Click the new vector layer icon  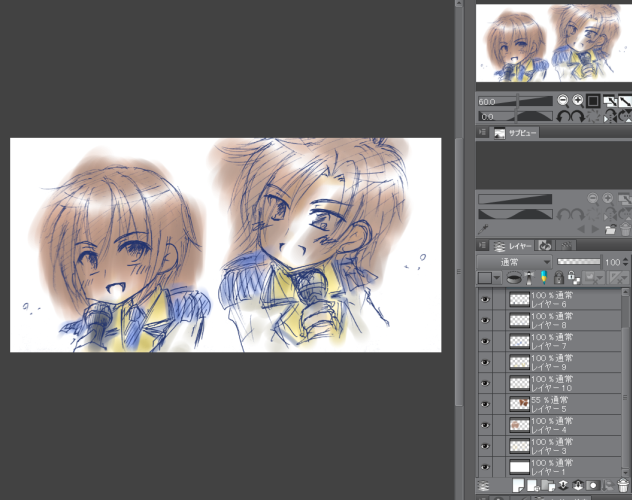coord(533,485)
